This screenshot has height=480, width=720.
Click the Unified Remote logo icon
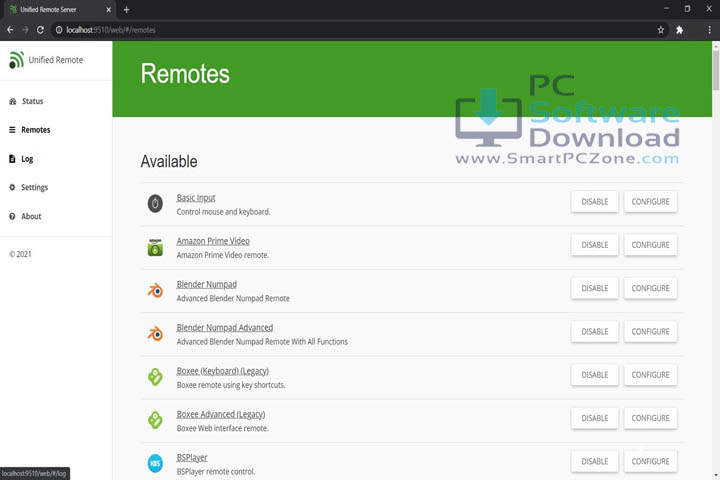point(17,60)
